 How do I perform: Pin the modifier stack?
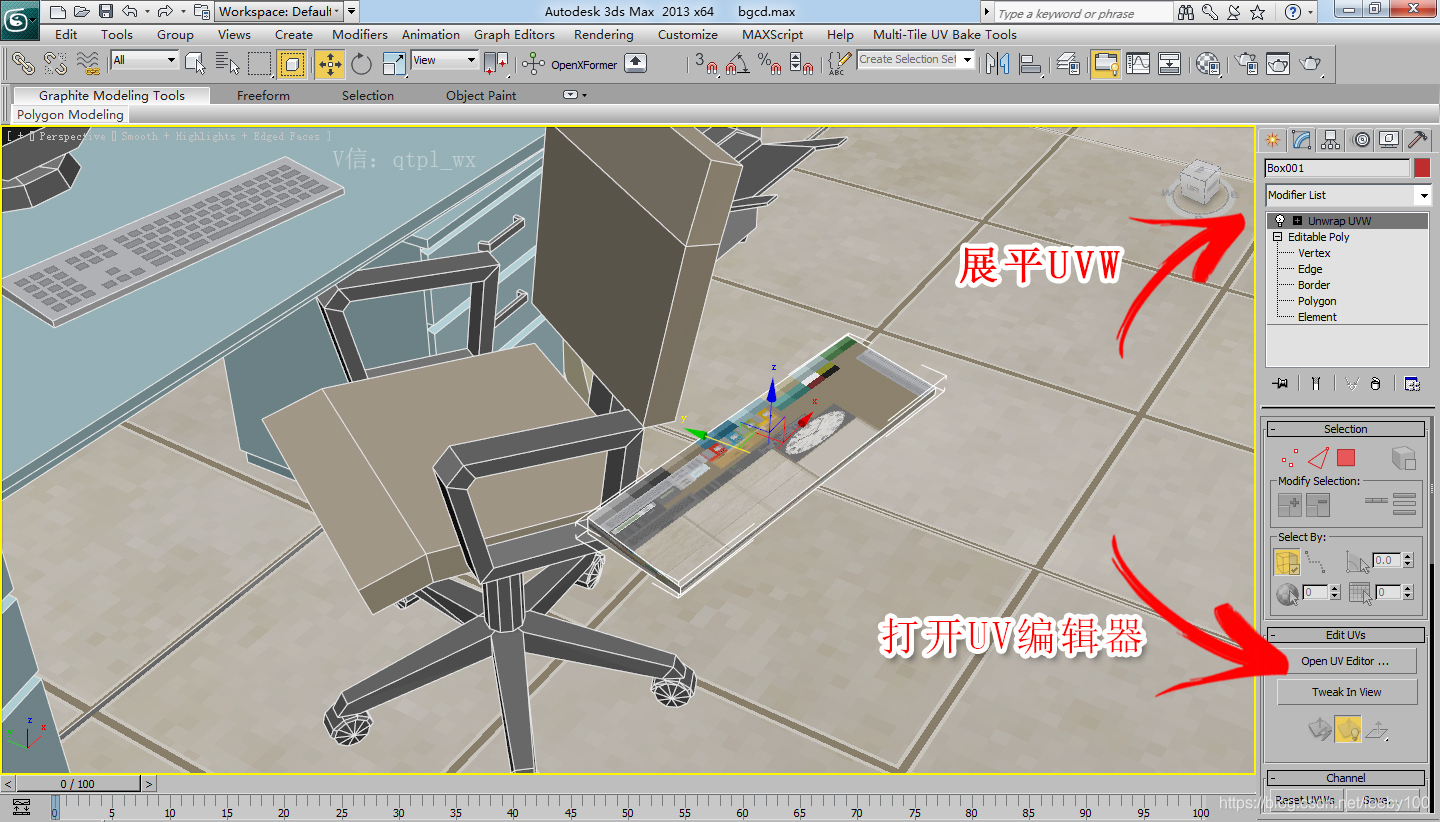(1281, 383)
